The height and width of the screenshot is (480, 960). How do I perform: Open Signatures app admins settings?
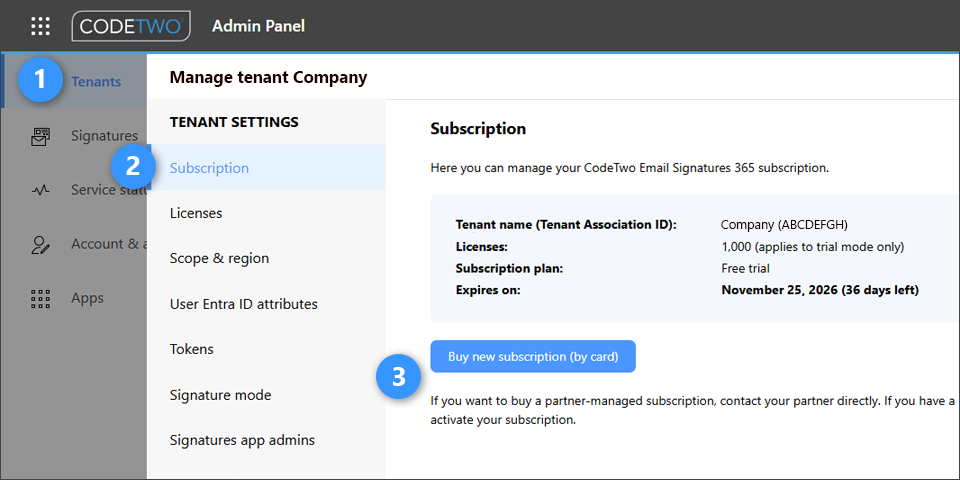click(266, 440)
